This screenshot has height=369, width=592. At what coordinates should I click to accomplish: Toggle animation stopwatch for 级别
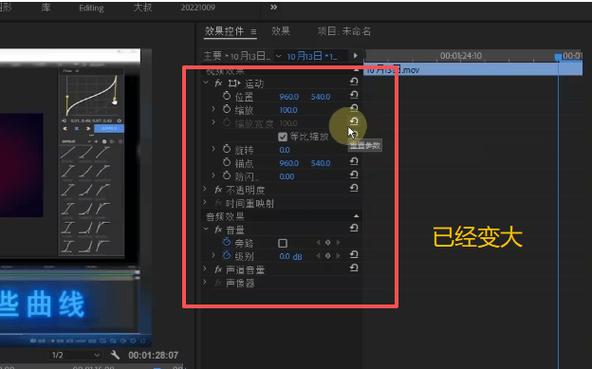(x=227, y=256)
